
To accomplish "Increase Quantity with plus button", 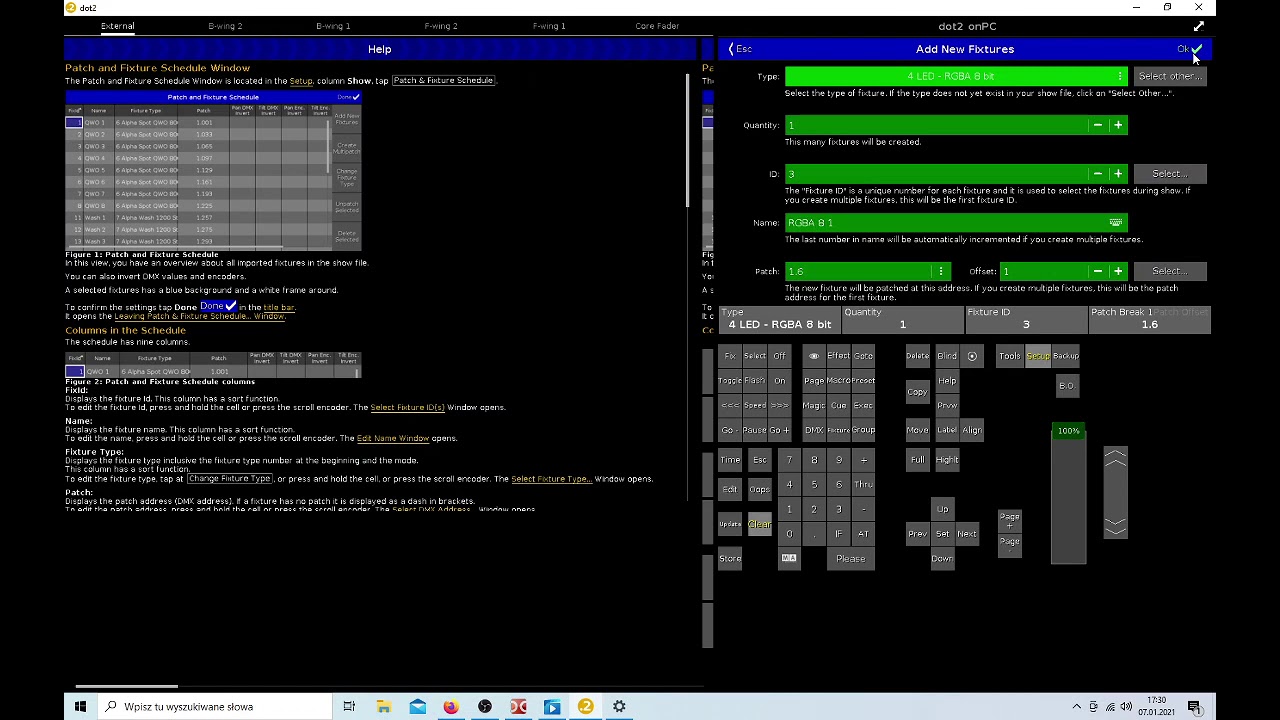I will [x=1118, y=125].
